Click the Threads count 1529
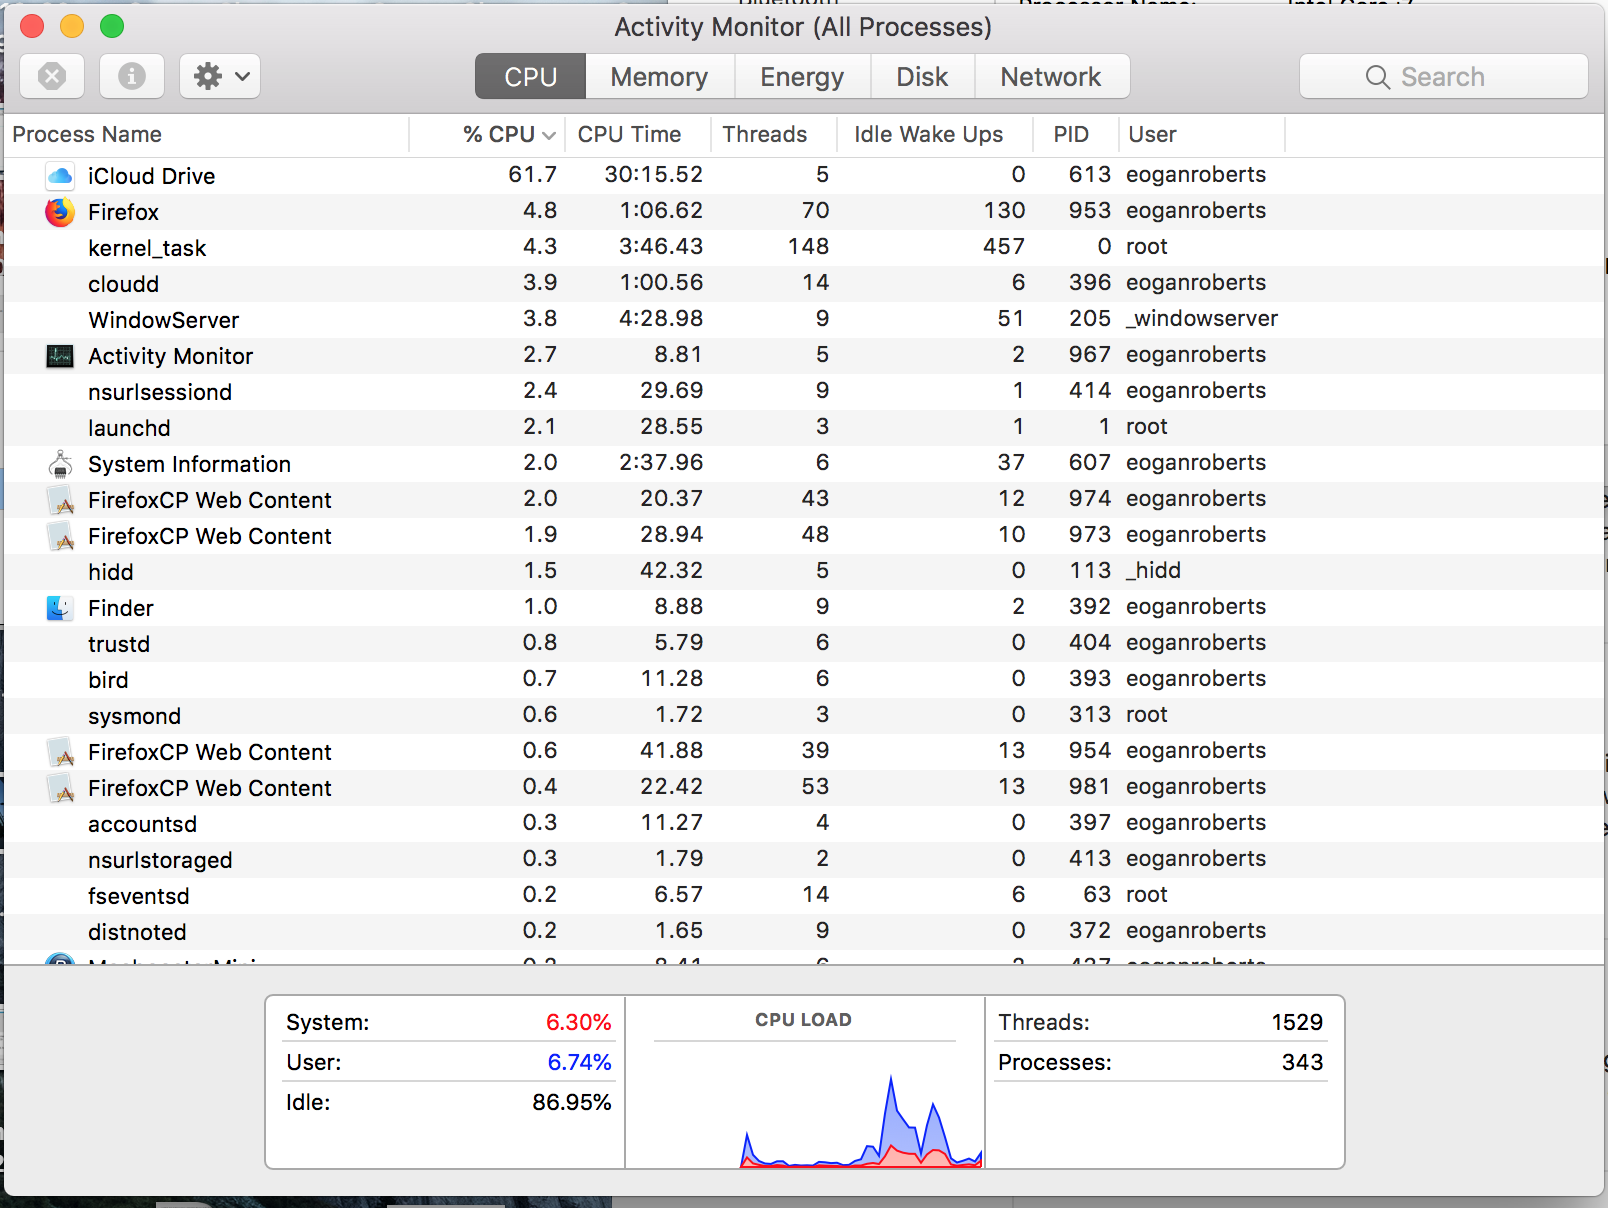Viewport: 1608px width, 1208px height. (1297, 1022)
